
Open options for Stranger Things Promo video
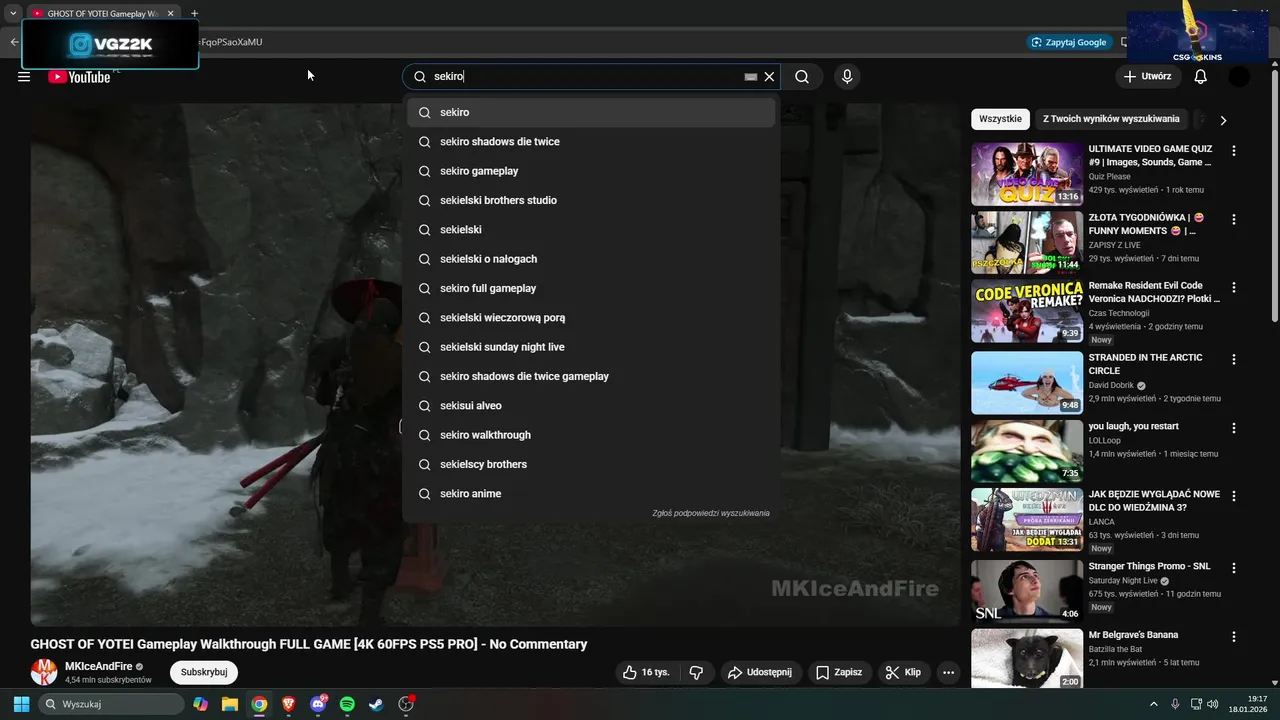(x=1234, y=568)
